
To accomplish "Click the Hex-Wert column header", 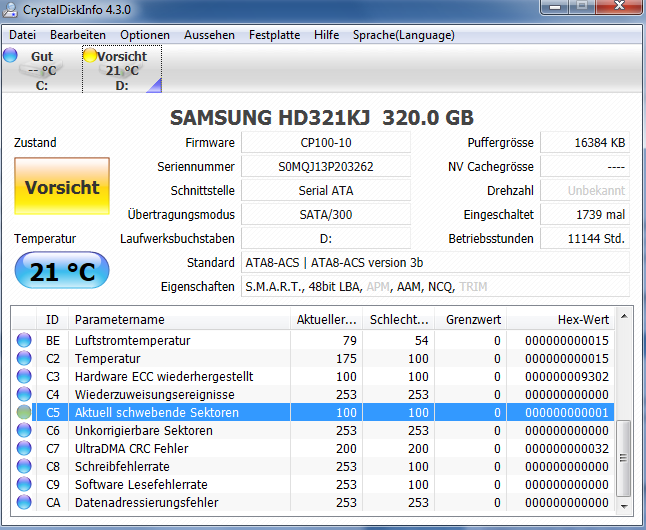I will [560, 319].
